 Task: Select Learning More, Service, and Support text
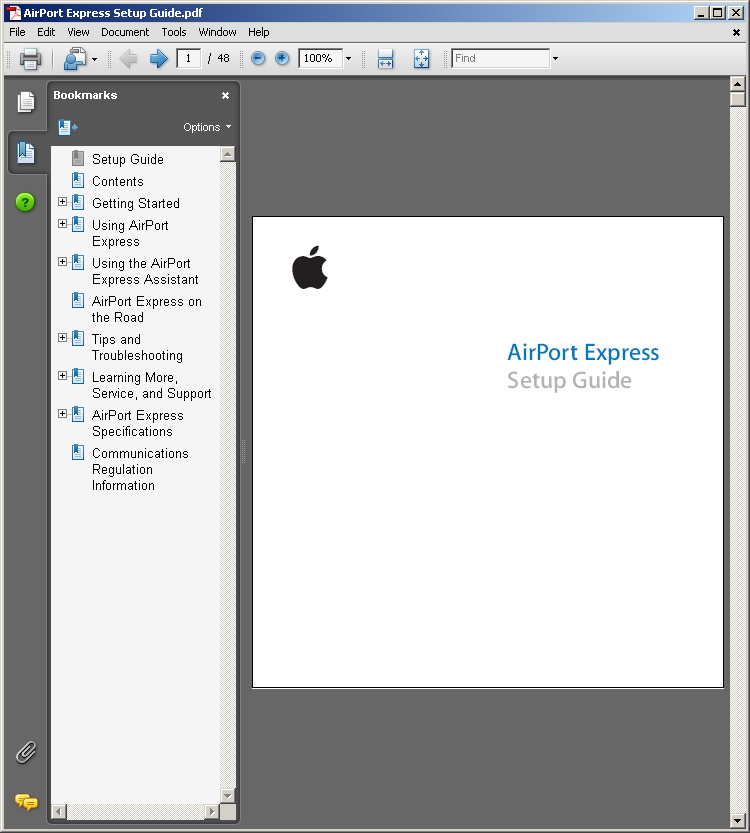click(151, 385)
